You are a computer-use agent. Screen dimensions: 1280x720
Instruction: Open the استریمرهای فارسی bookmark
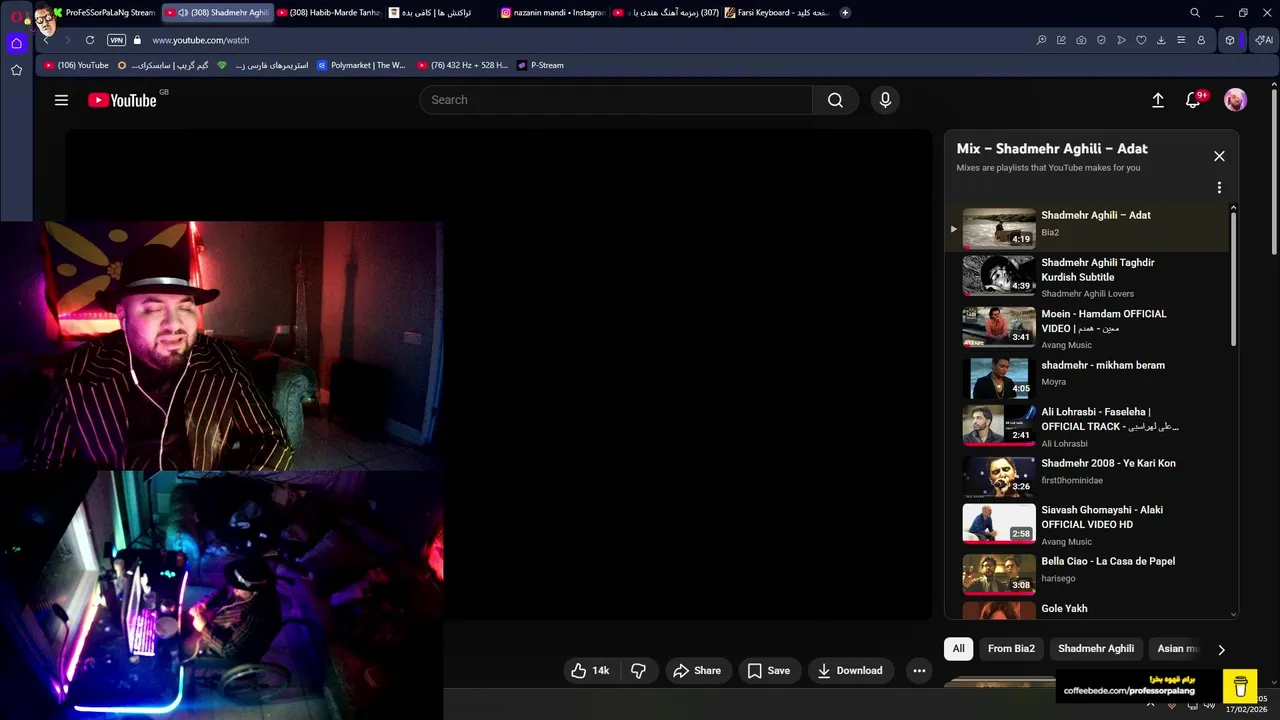pyautogui.click(x=263, y=65)
